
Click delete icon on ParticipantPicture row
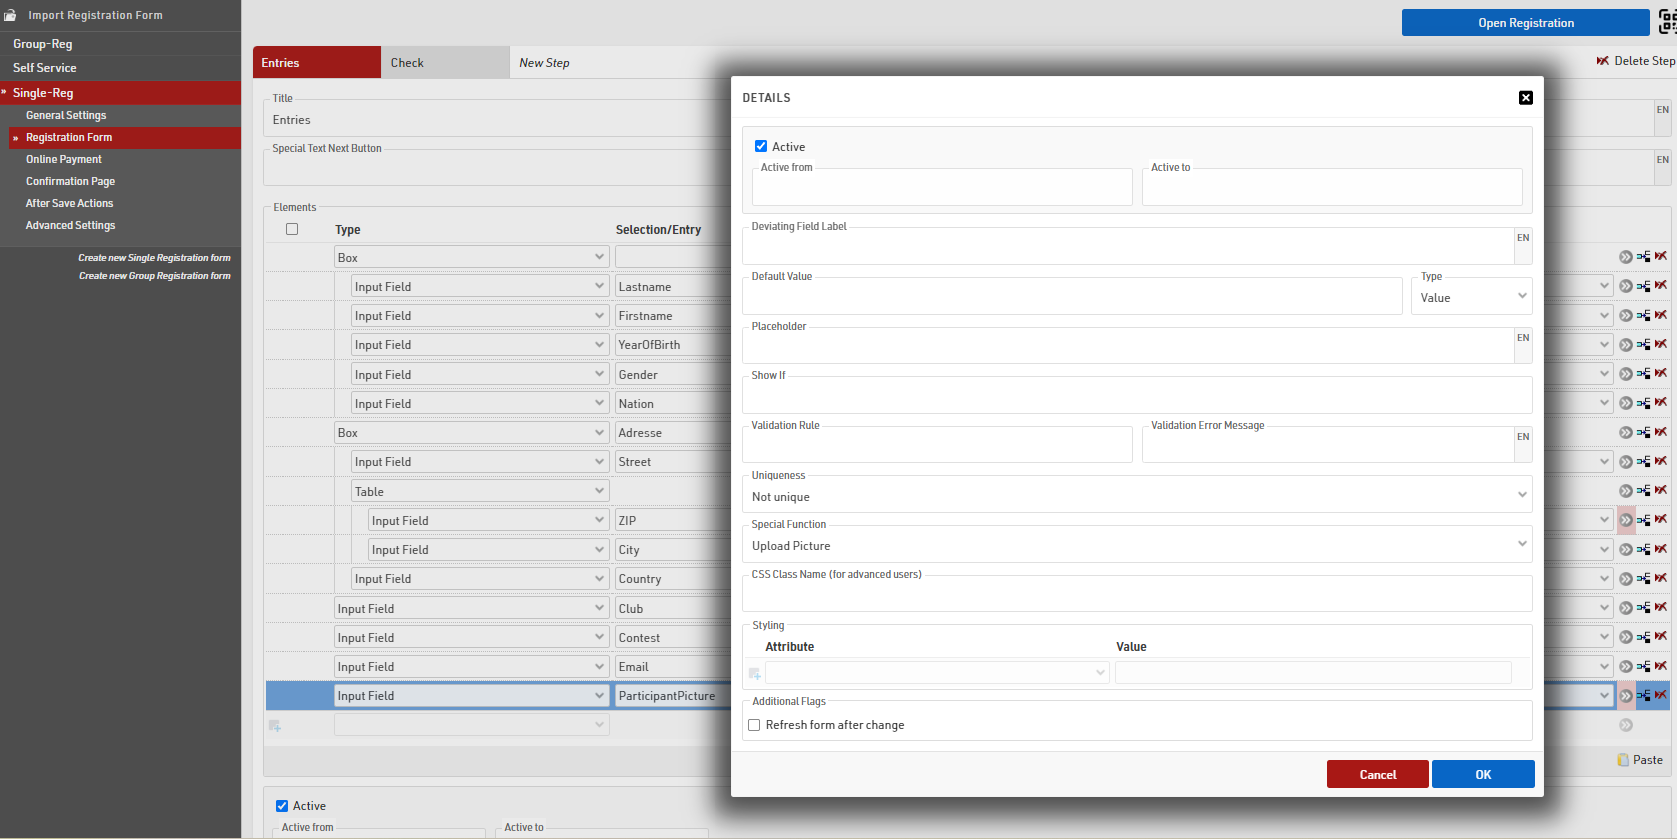pyautogui.click(x=1661, y=695)
